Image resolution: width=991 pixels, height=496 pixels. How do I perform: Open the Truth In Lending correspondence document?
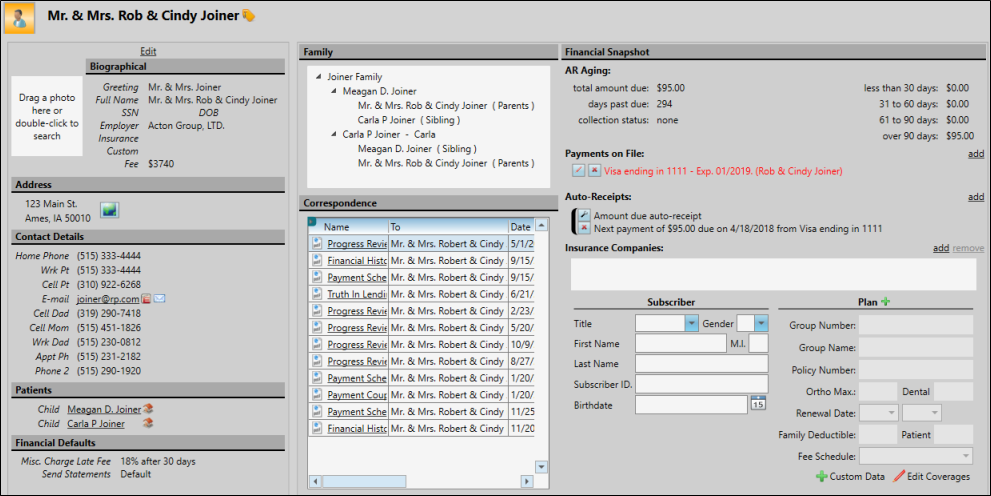(x=356, y=294)
